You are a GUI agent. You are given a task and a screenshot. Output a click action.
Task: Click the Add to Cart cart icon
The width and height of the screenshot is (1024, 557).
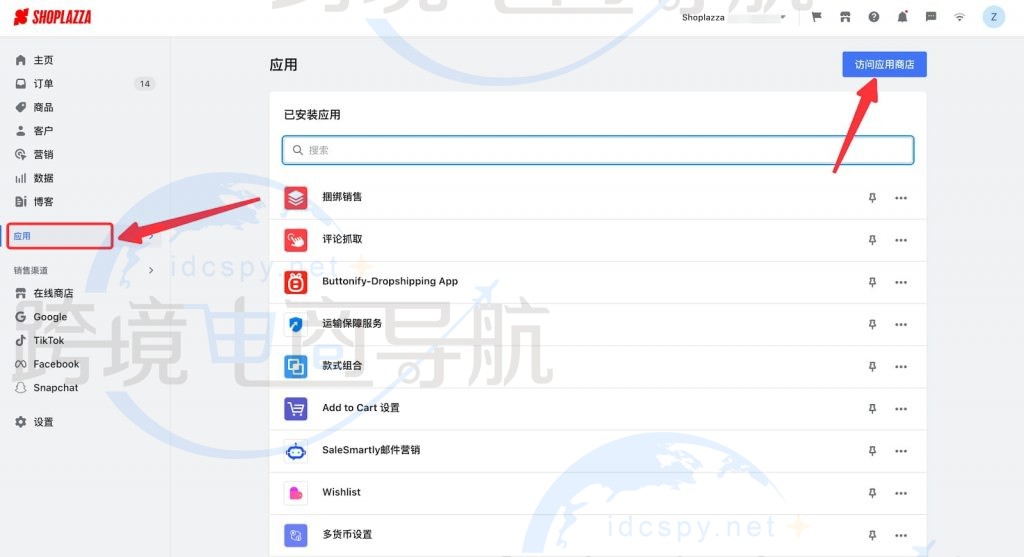click(296, 409)
